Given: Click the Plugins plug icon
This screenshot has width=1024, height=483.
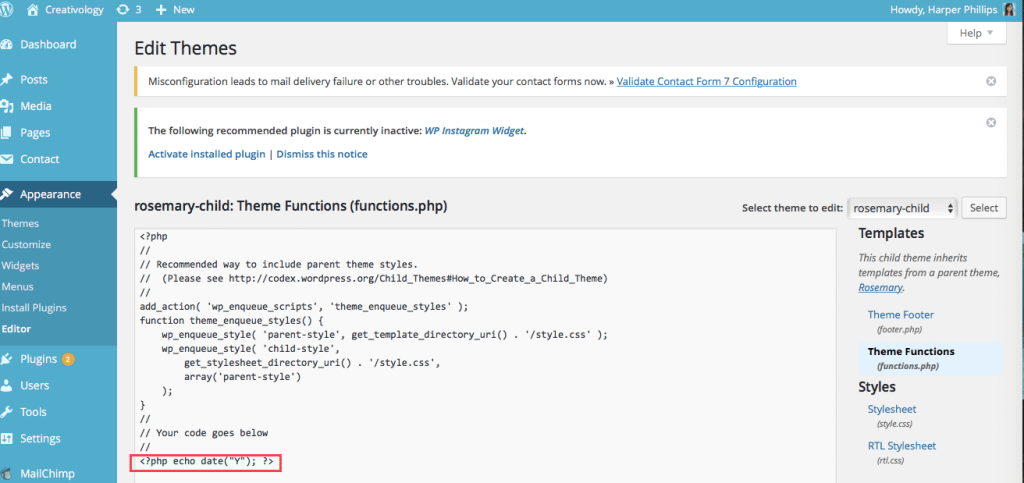Looking at the screenshot, I should (x=7, y=359).
